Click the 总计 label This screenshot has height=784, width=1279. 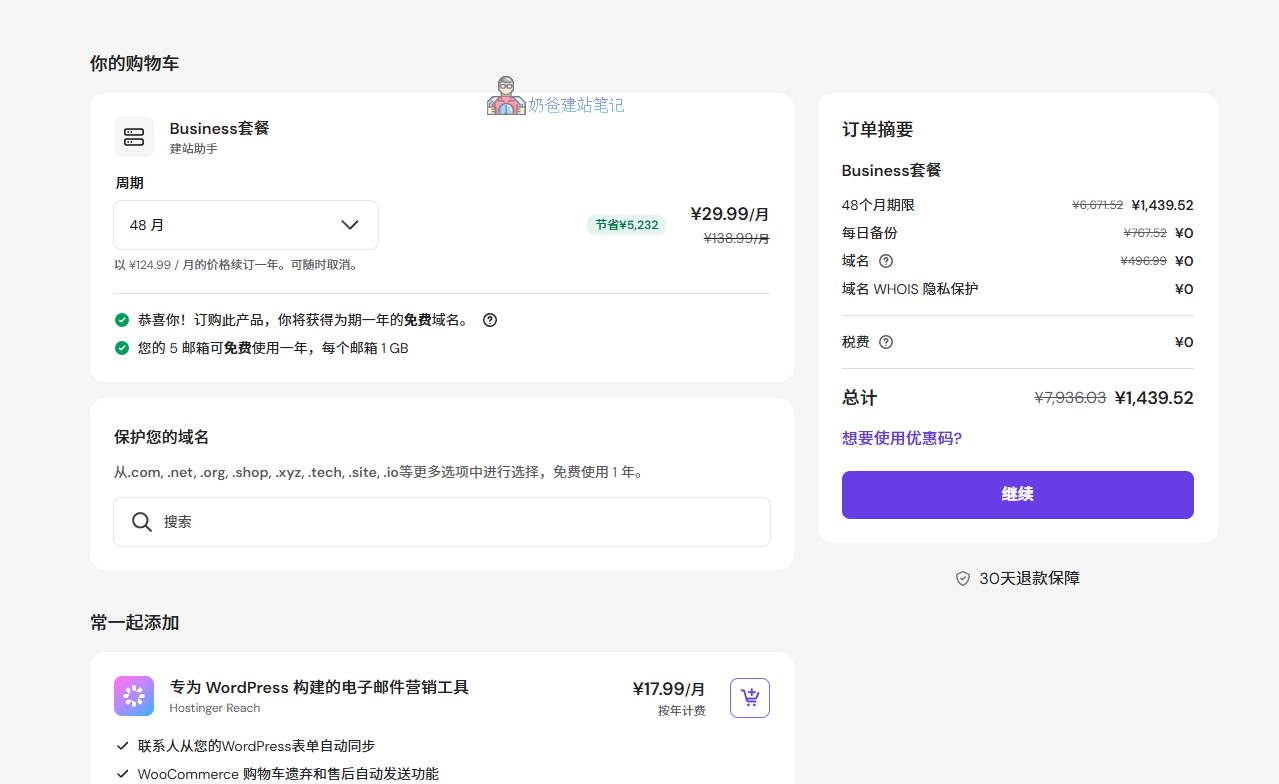[860, 398]
